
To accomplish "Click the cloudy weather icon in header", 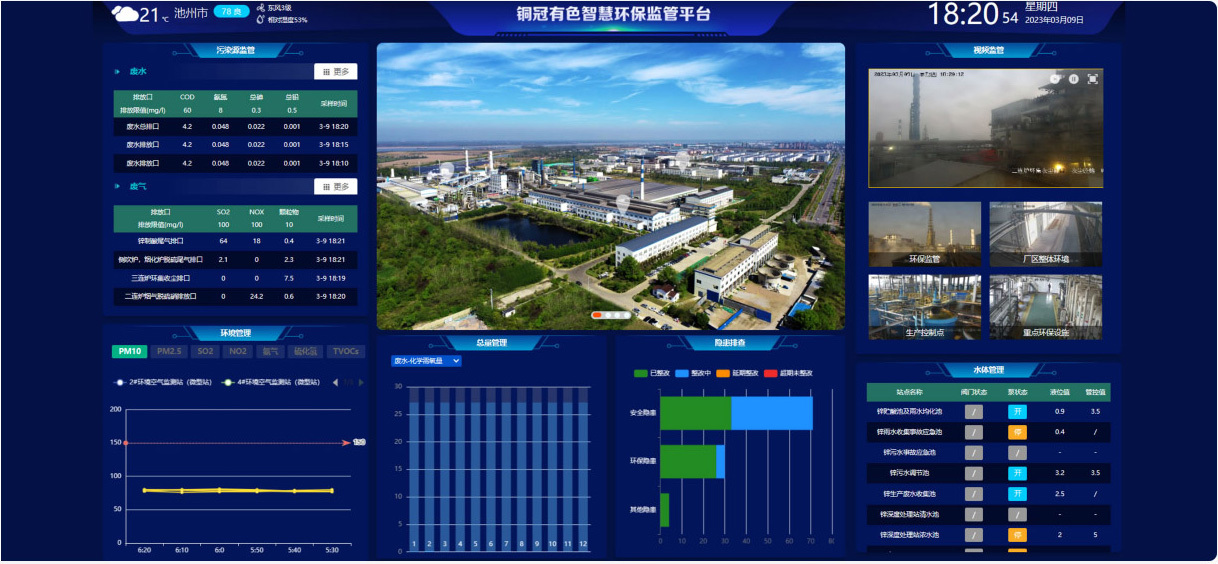I will pyautogui.click(x=125, y=13).
